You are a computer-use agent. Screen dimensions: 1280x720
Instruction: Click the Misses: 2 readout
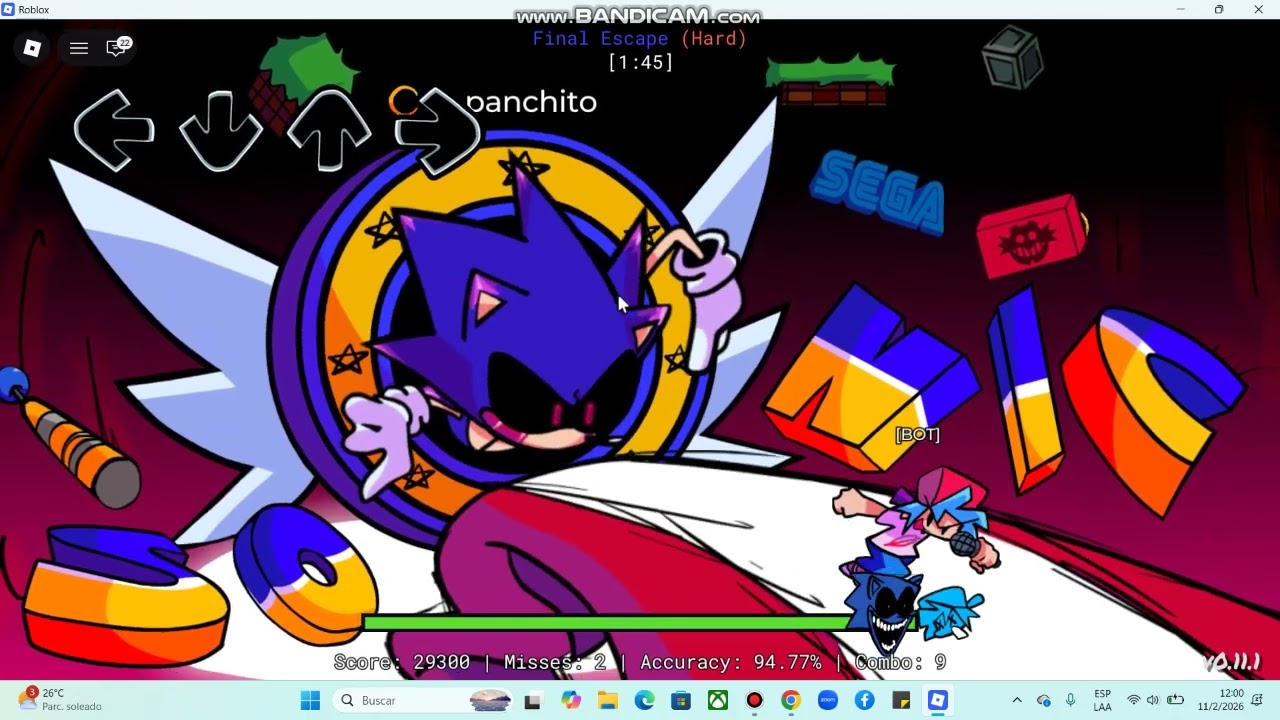[x=555, y=662]
